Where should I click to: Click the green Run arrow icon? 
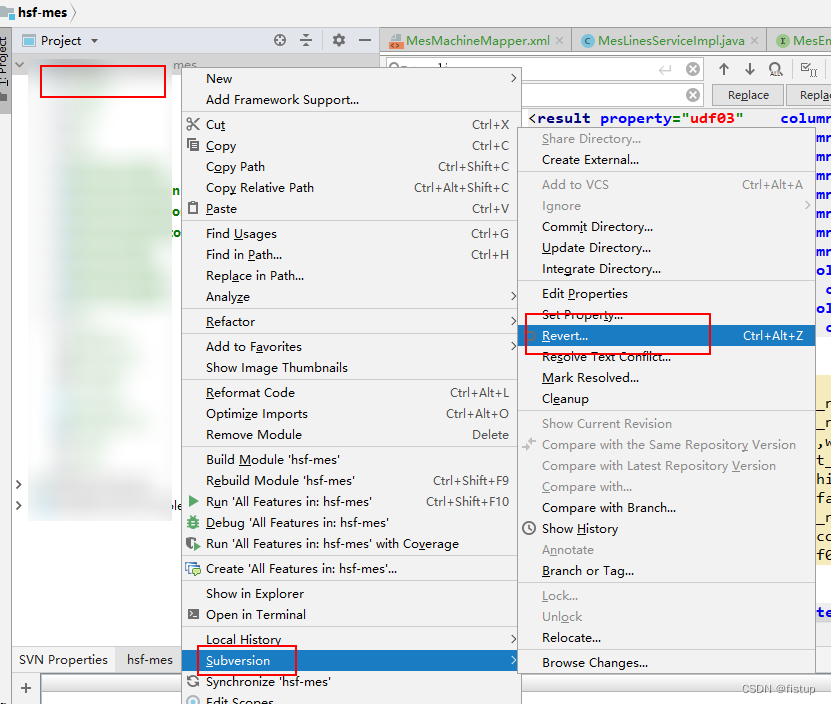(193, 501)
